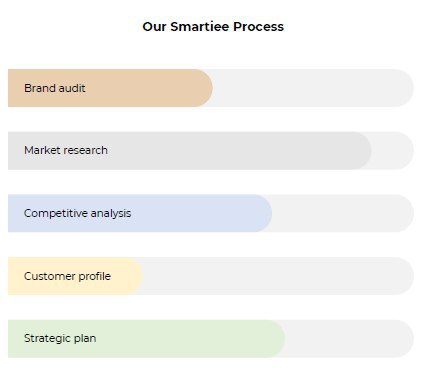Click the unfilled part of Strategic plan bar
Image resolution: width=442 pixels, height=374 pixels.
click(349, 339)
